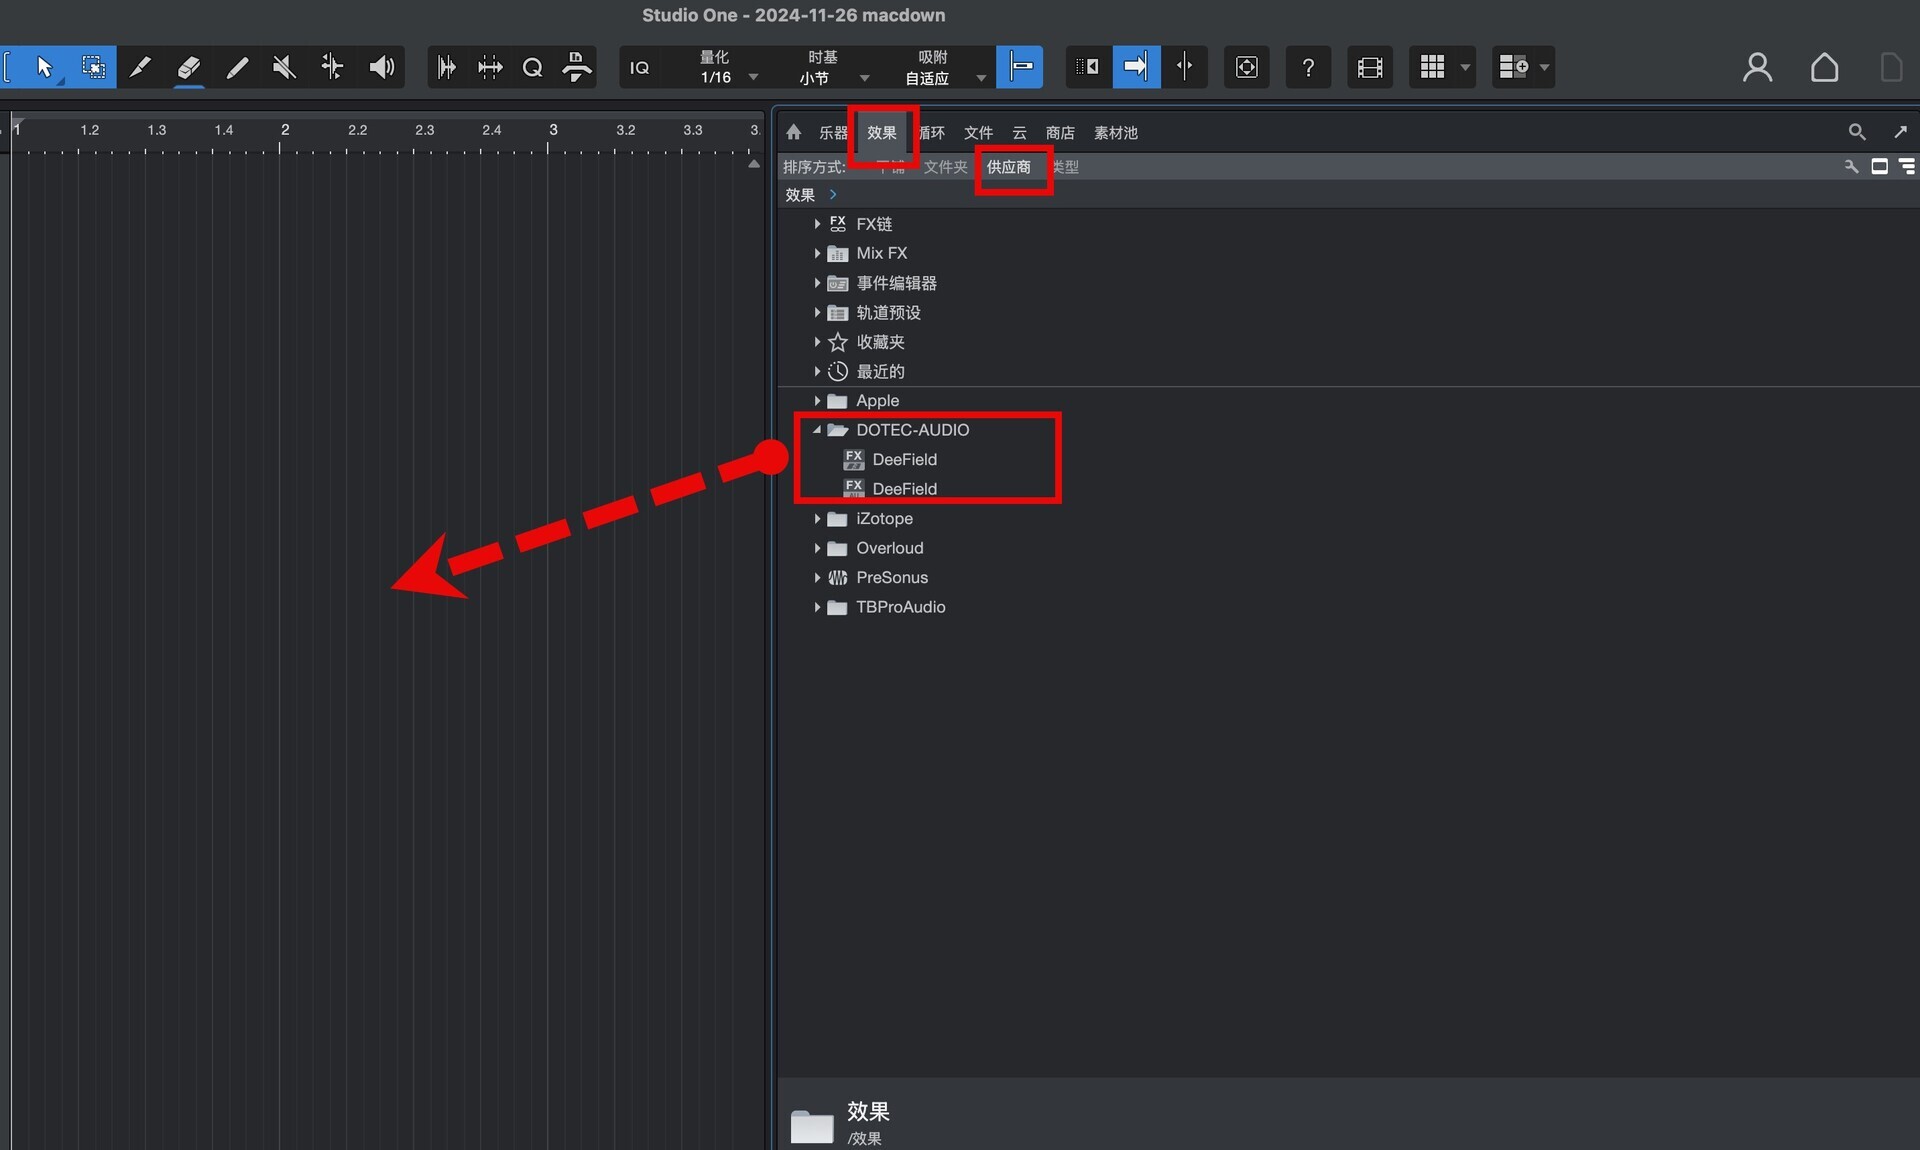Click the audio bend panel icon
The width and height of the screenshot is (1920, 1150).
pos(490,67)
